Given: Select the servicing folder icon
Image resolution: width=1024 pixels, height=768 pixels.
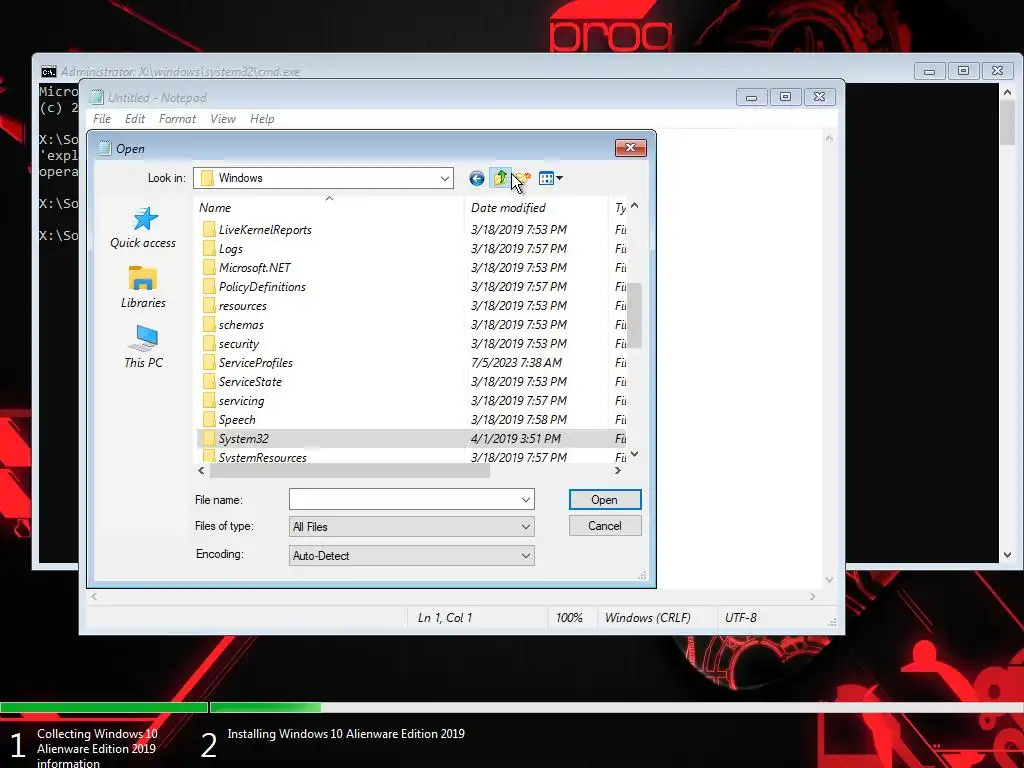Looking at the screenshot, I should point(208,400).
